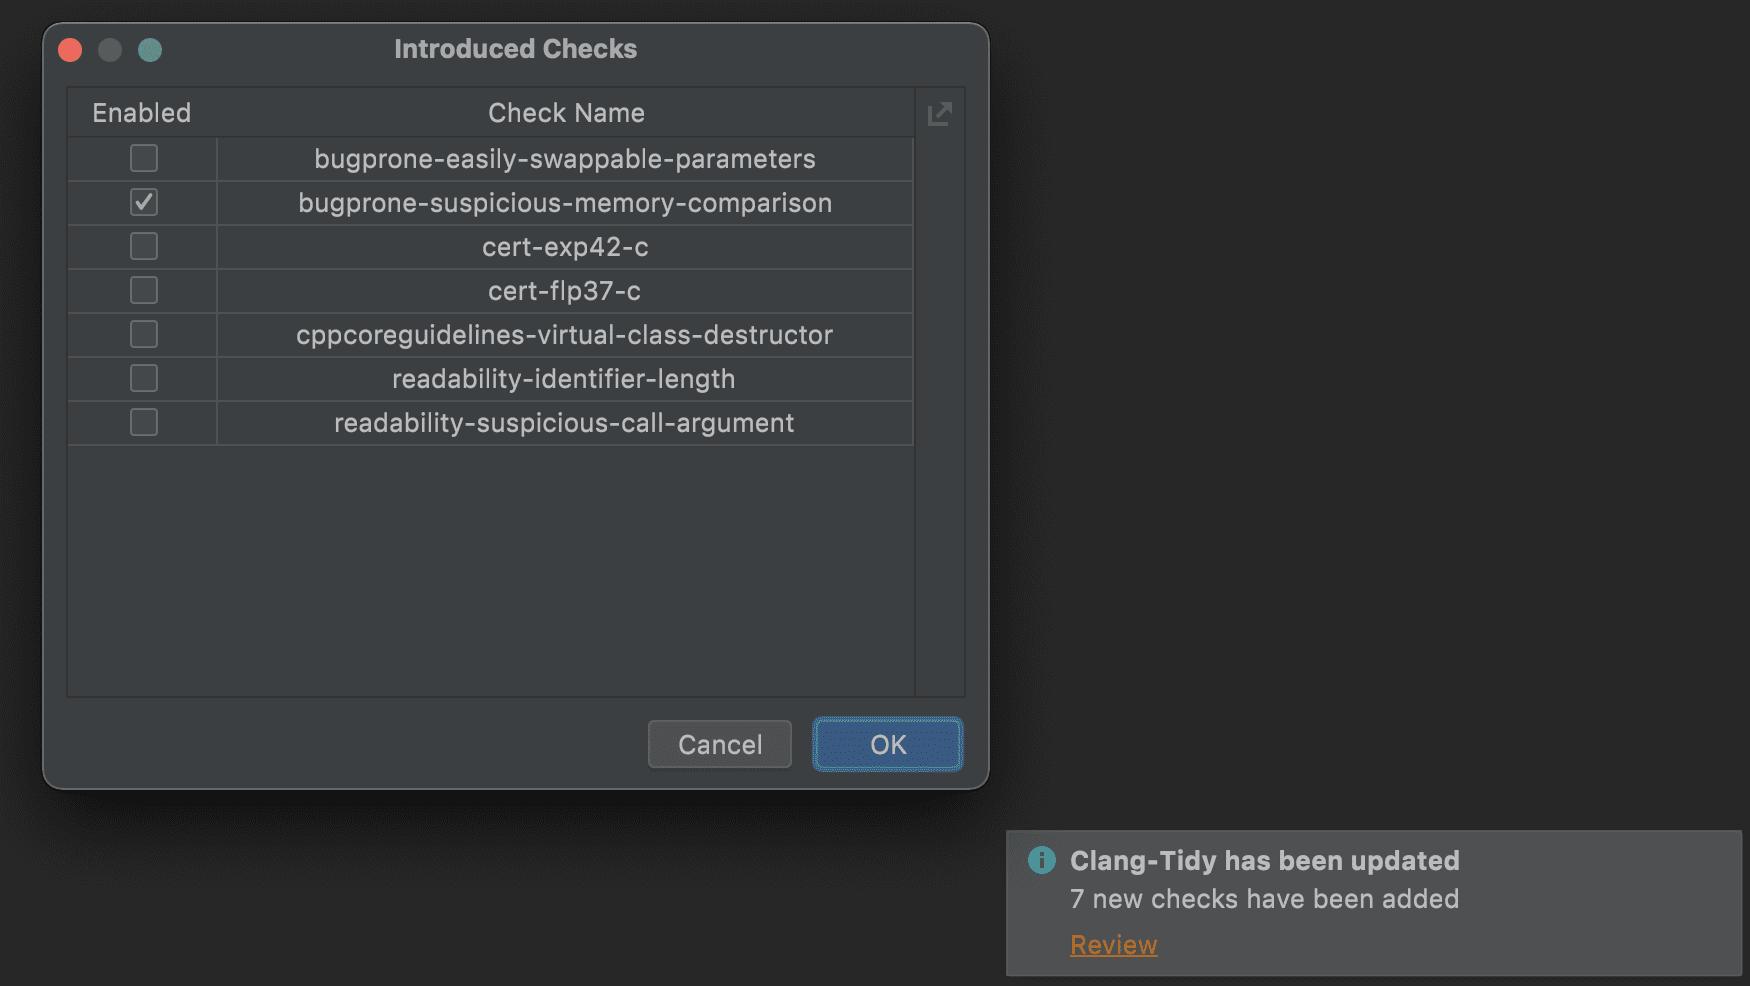Click the Clang-Tidy has been updated title
The width and height of the screenshot is (1750, 986).
coord(1265,861)
